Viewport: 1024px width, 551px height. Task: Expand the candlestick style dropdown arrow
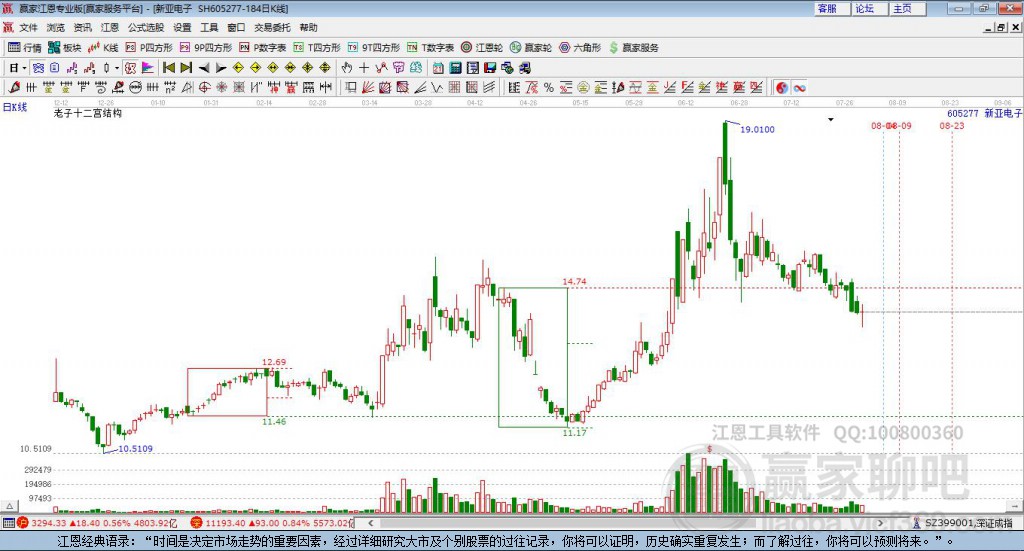click(117, 68)
